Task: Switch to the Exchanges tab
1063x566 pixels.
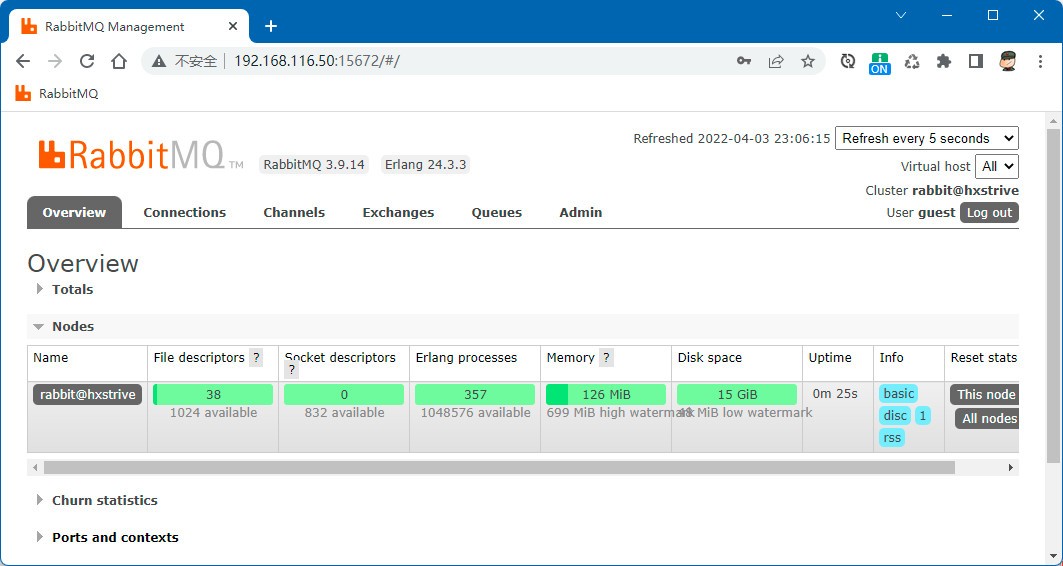Action: [398, 212]
